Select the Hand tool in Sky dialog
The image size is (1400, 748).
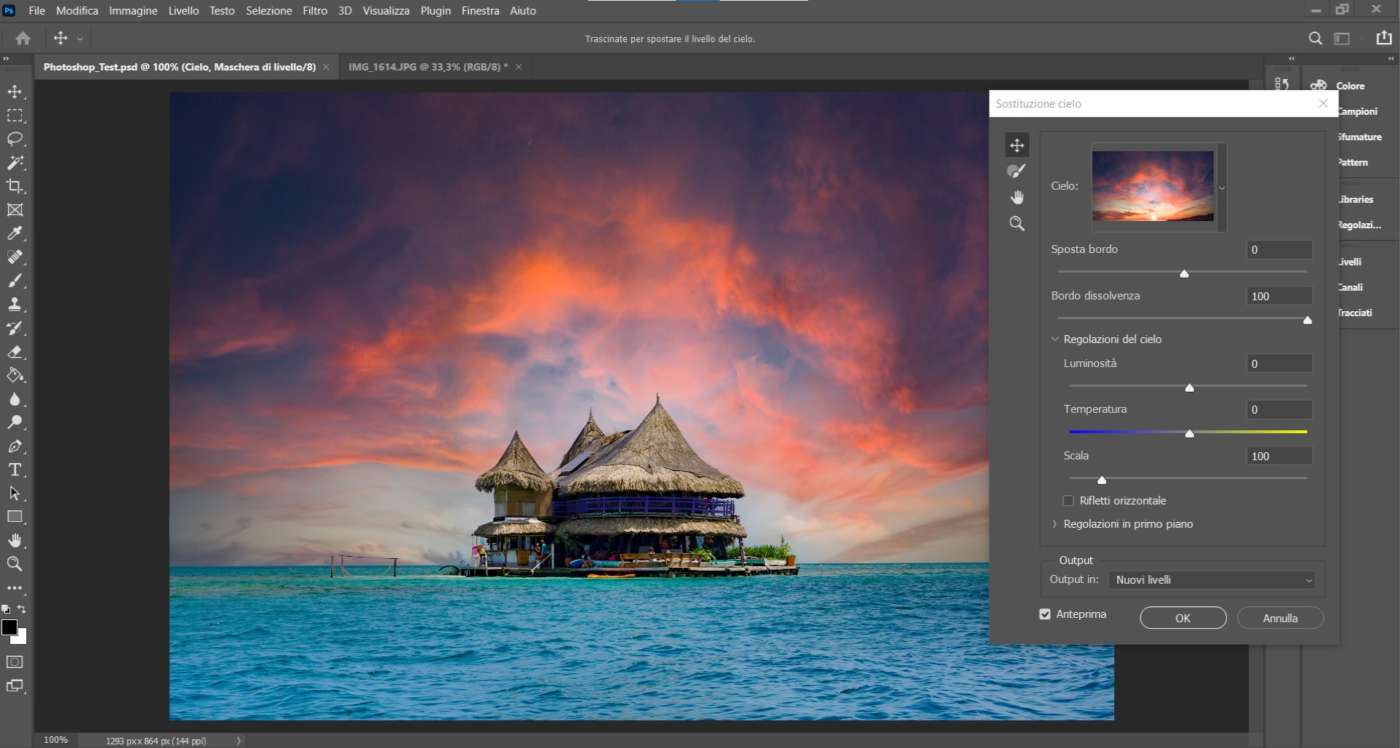pyautogui.click(x=1017, y=197)
